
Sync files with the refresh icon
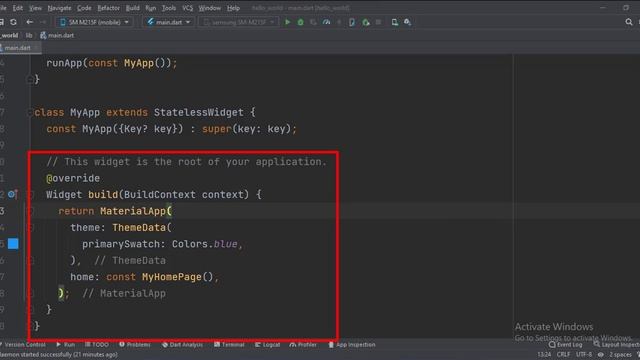(x=13, y=22)
